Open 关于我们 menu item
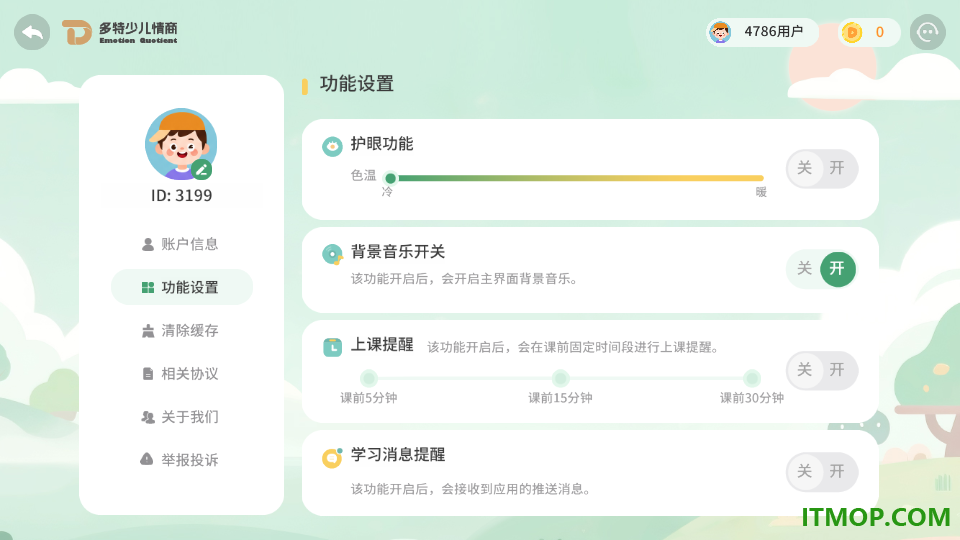This screenshot has height=540, width=960. [181, 417]
